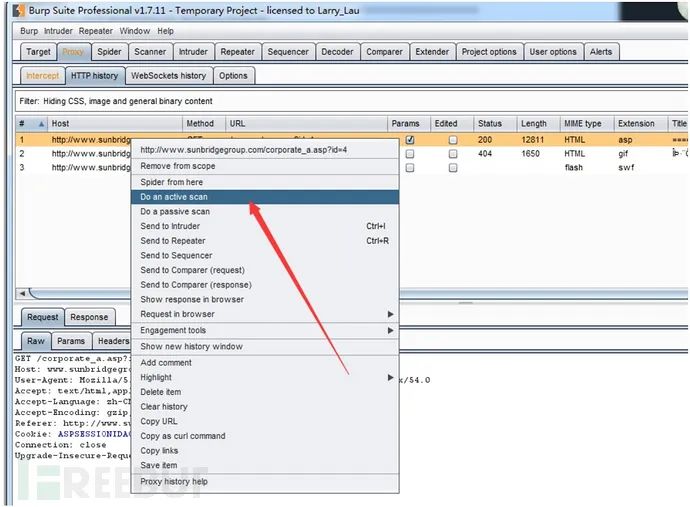The height and width of the screenshot is (507, 690).
Task: Select Send to Repeater in context menu
Action: (x=265, y=241)
